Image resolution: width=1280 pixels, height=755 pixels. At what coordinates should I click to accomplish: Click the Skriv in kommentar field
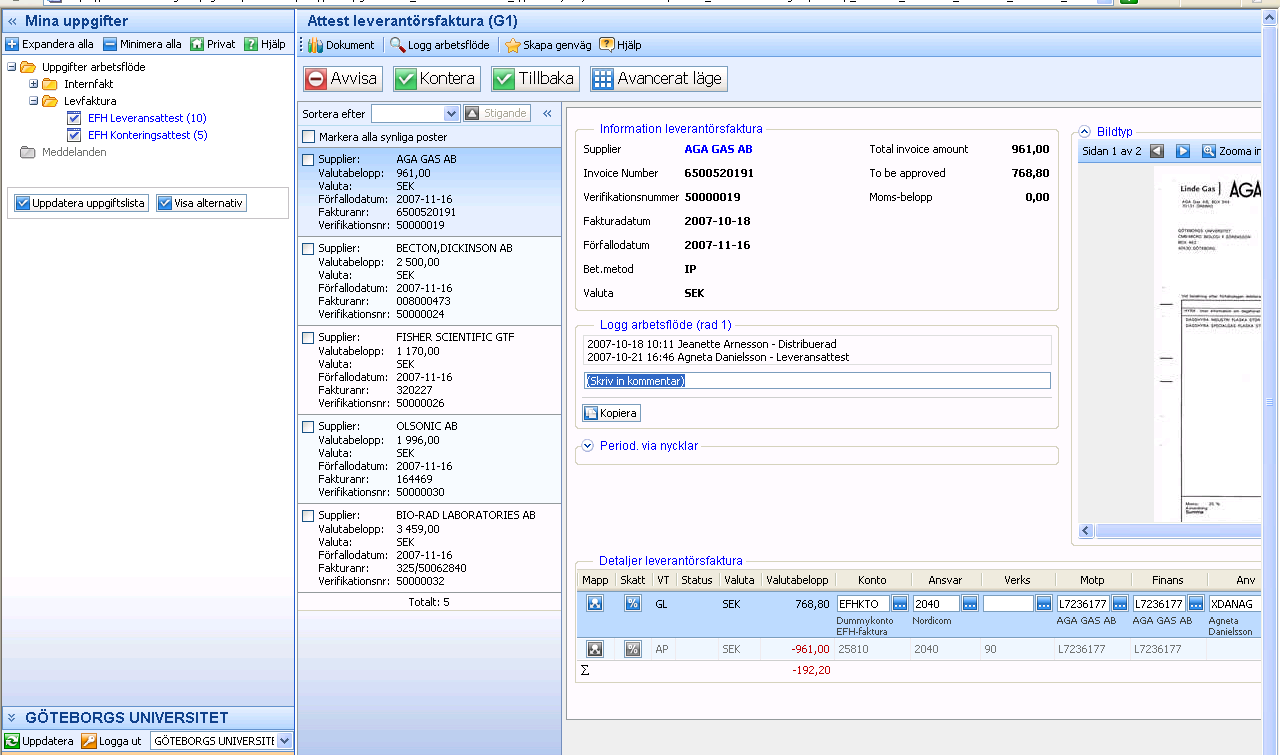click(817, 381)
